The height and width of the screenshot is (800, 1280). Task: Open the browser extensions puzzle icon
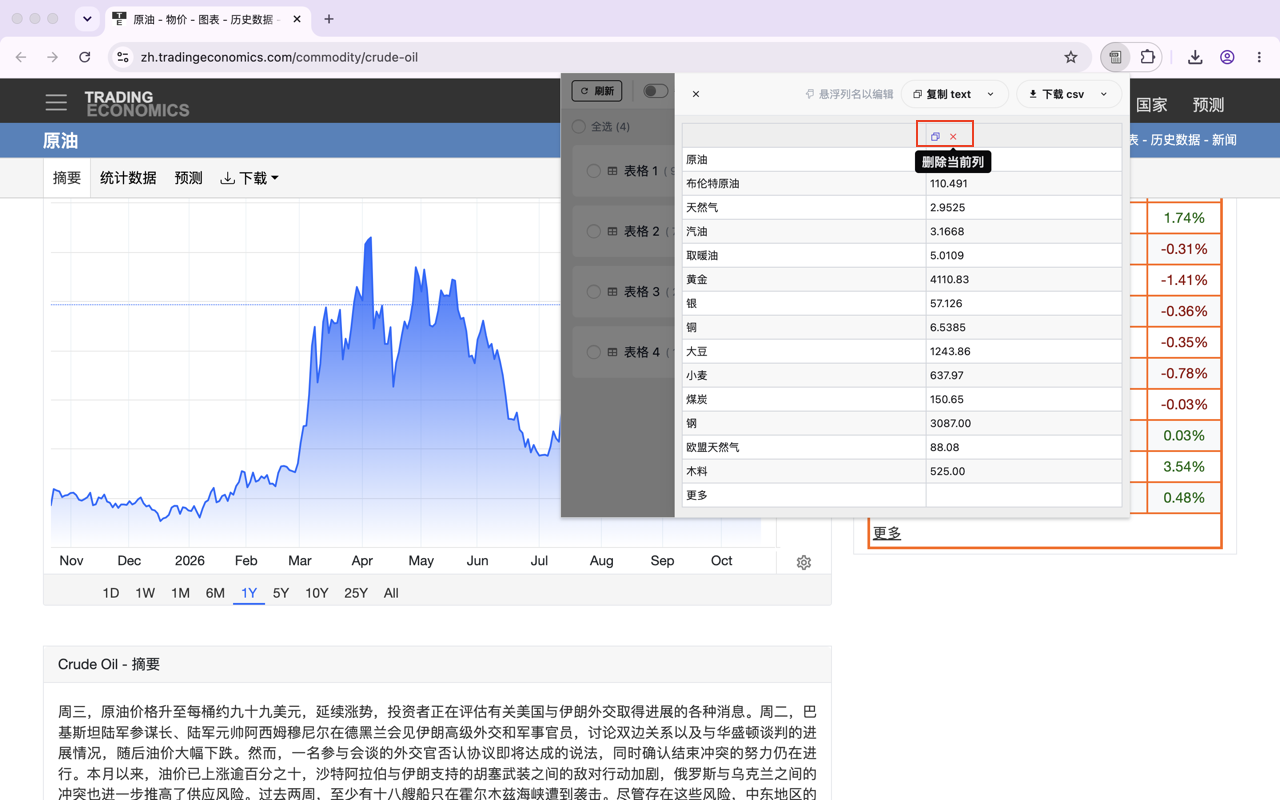pos(1148,57)
